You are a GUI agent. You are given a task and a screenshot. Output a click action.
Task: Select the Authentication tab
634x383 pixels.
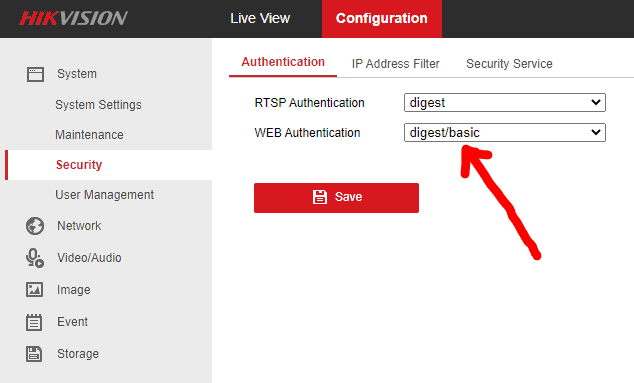pos(283,62)
